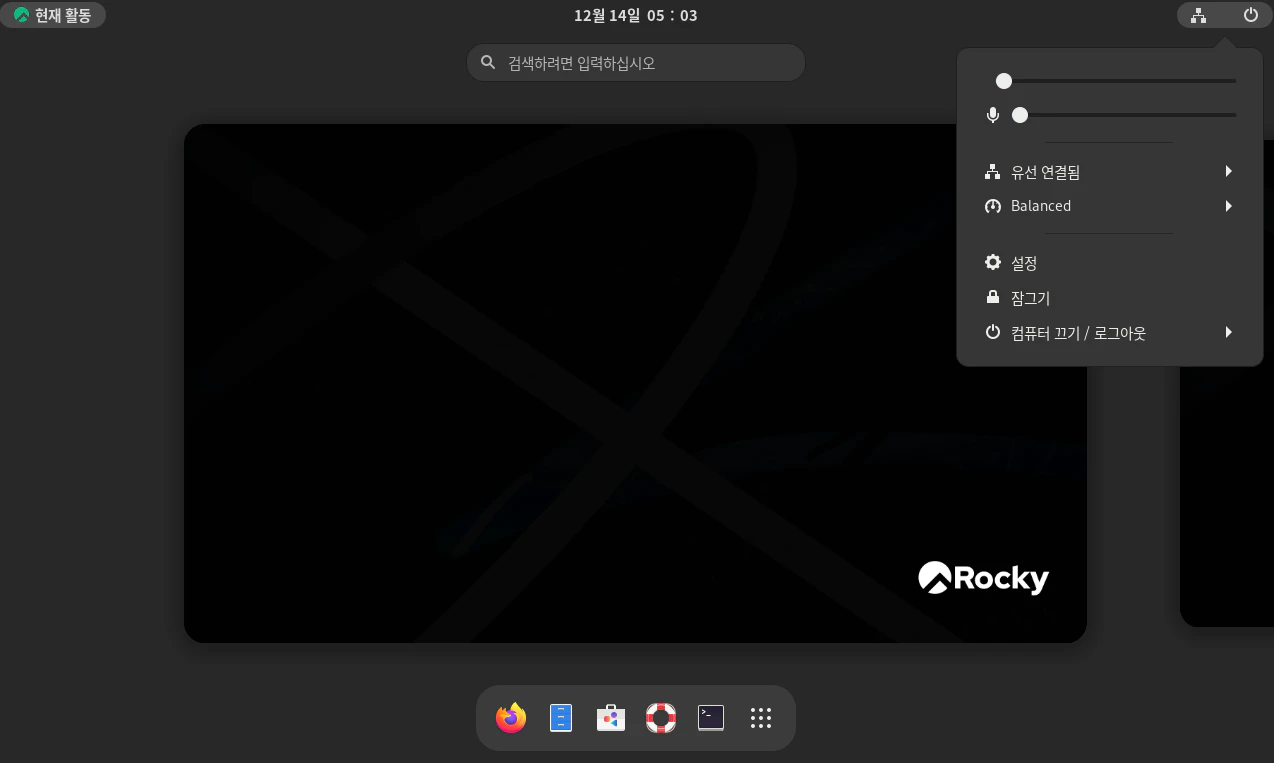The image size is (1274, 763).
Task: Click the microphone icon in system menu
Action: 993,115
